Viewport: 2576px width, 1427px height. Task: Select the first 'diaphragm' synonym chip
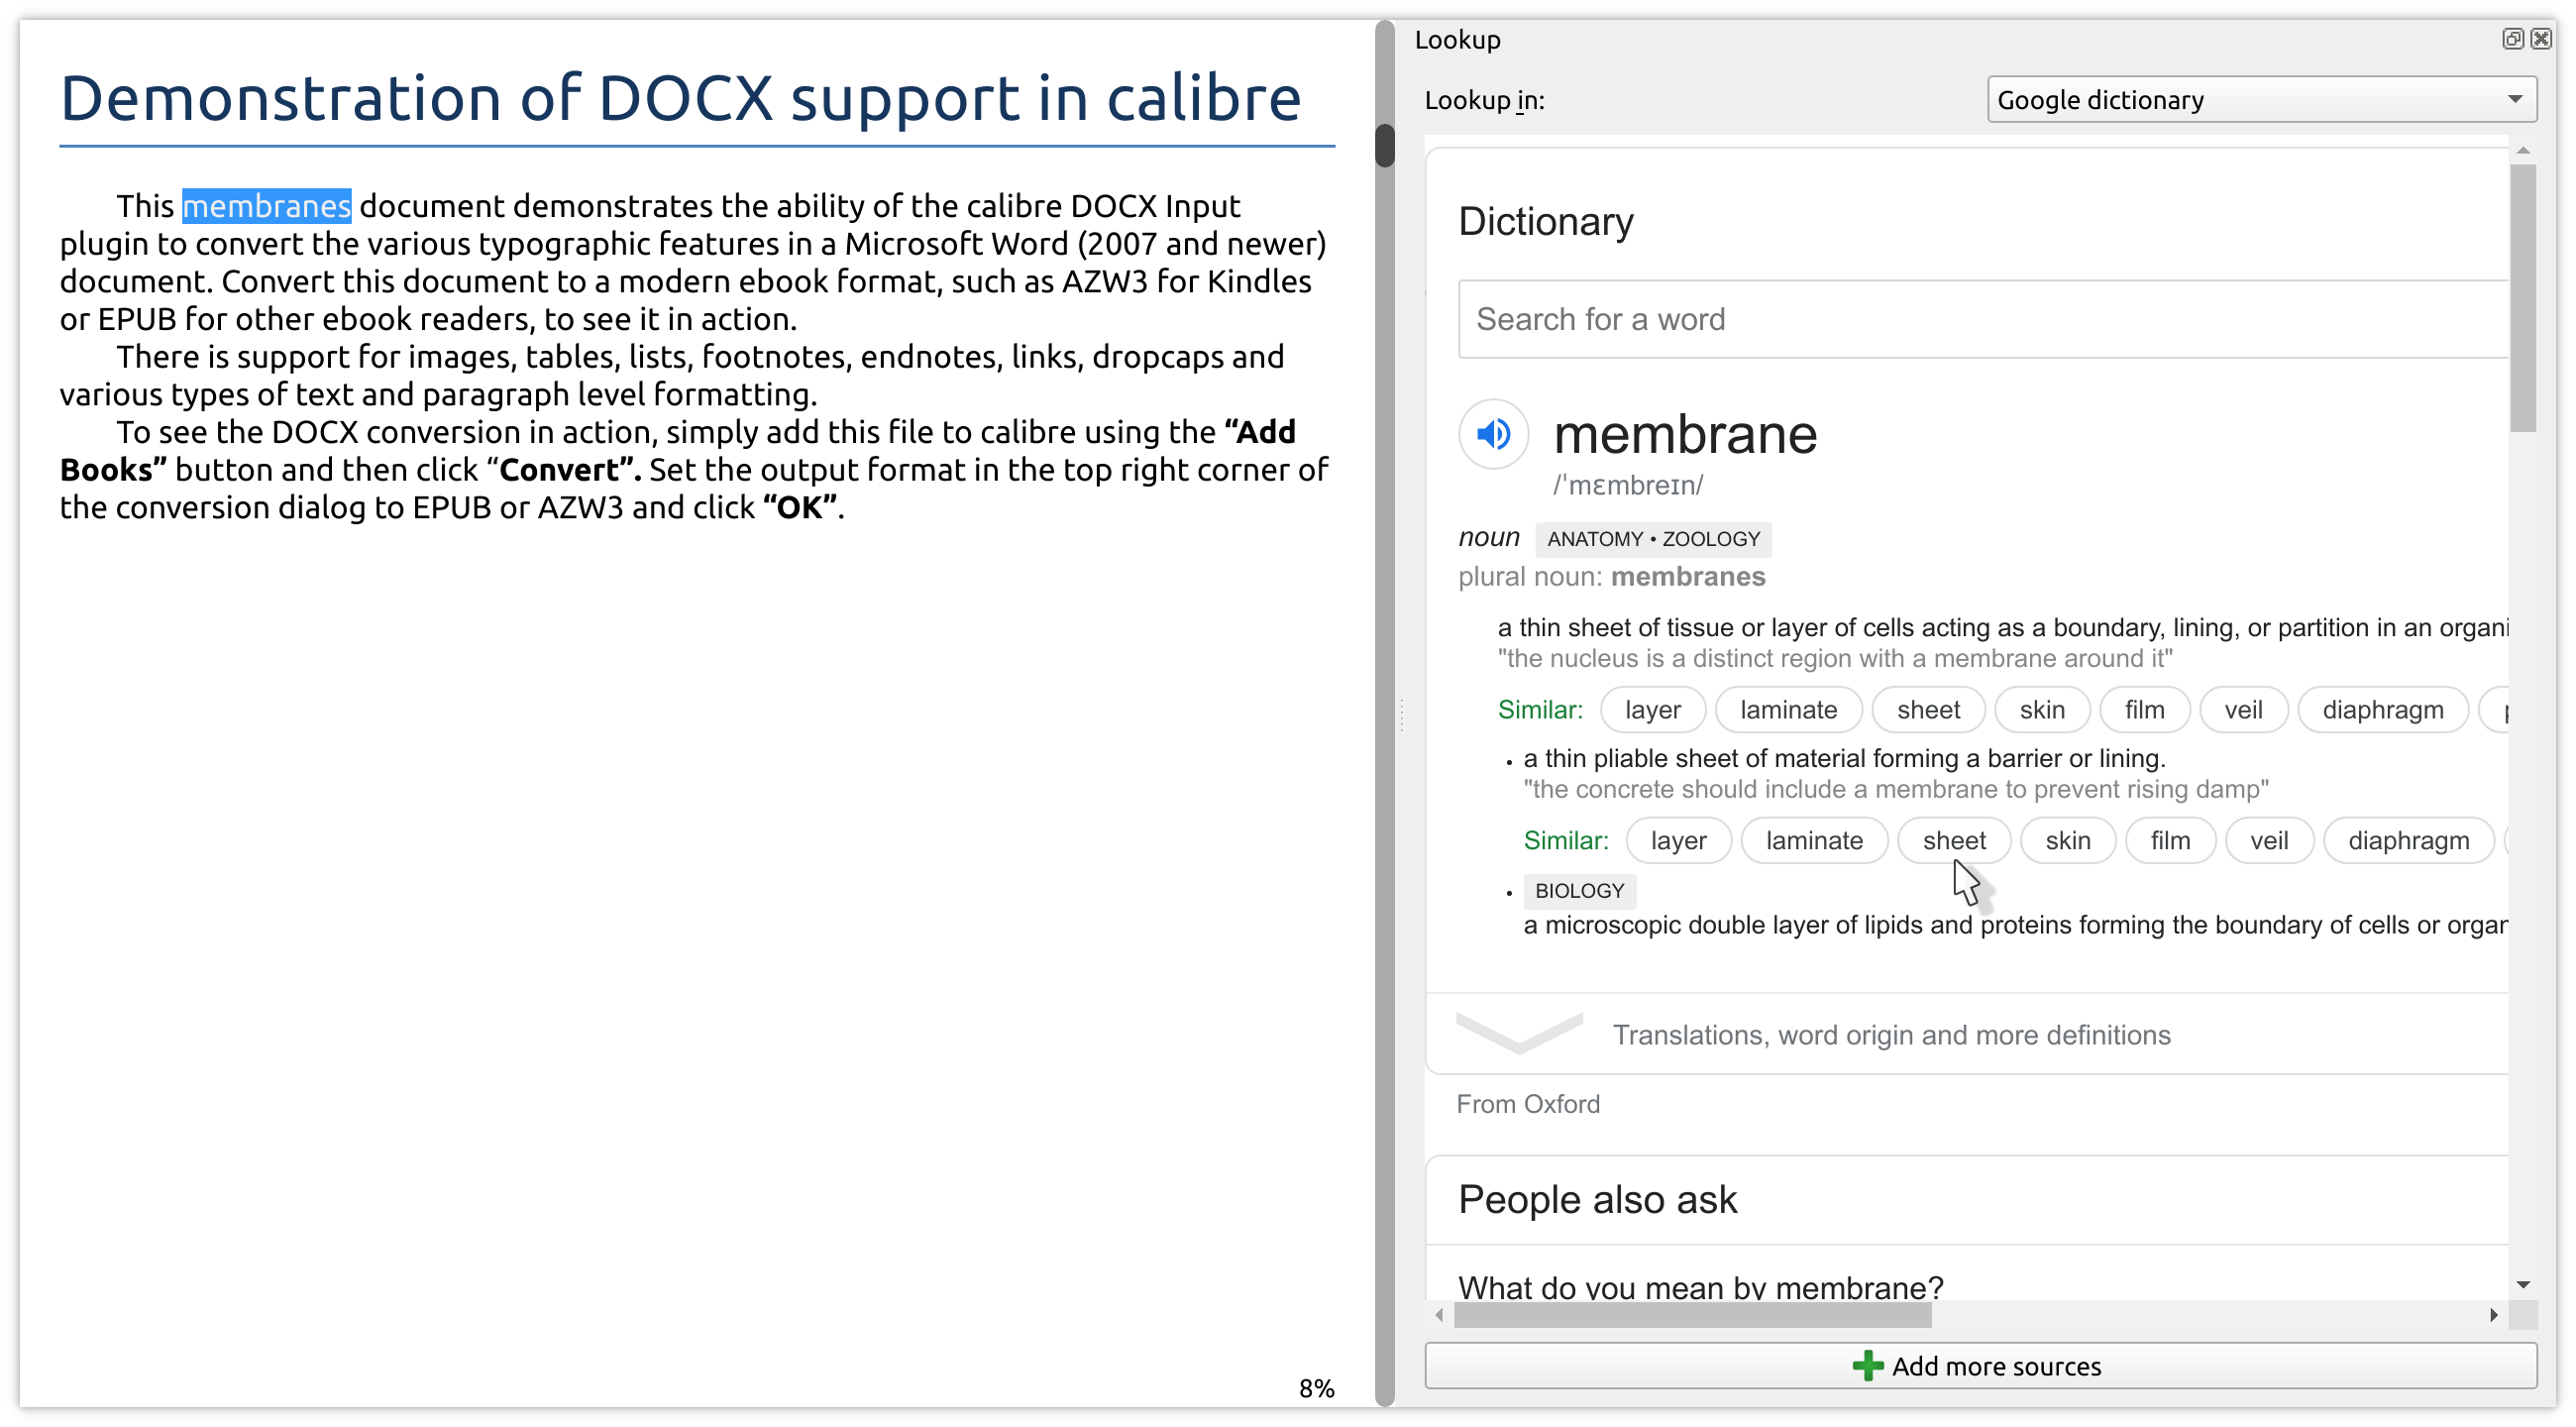[2382, 710]
